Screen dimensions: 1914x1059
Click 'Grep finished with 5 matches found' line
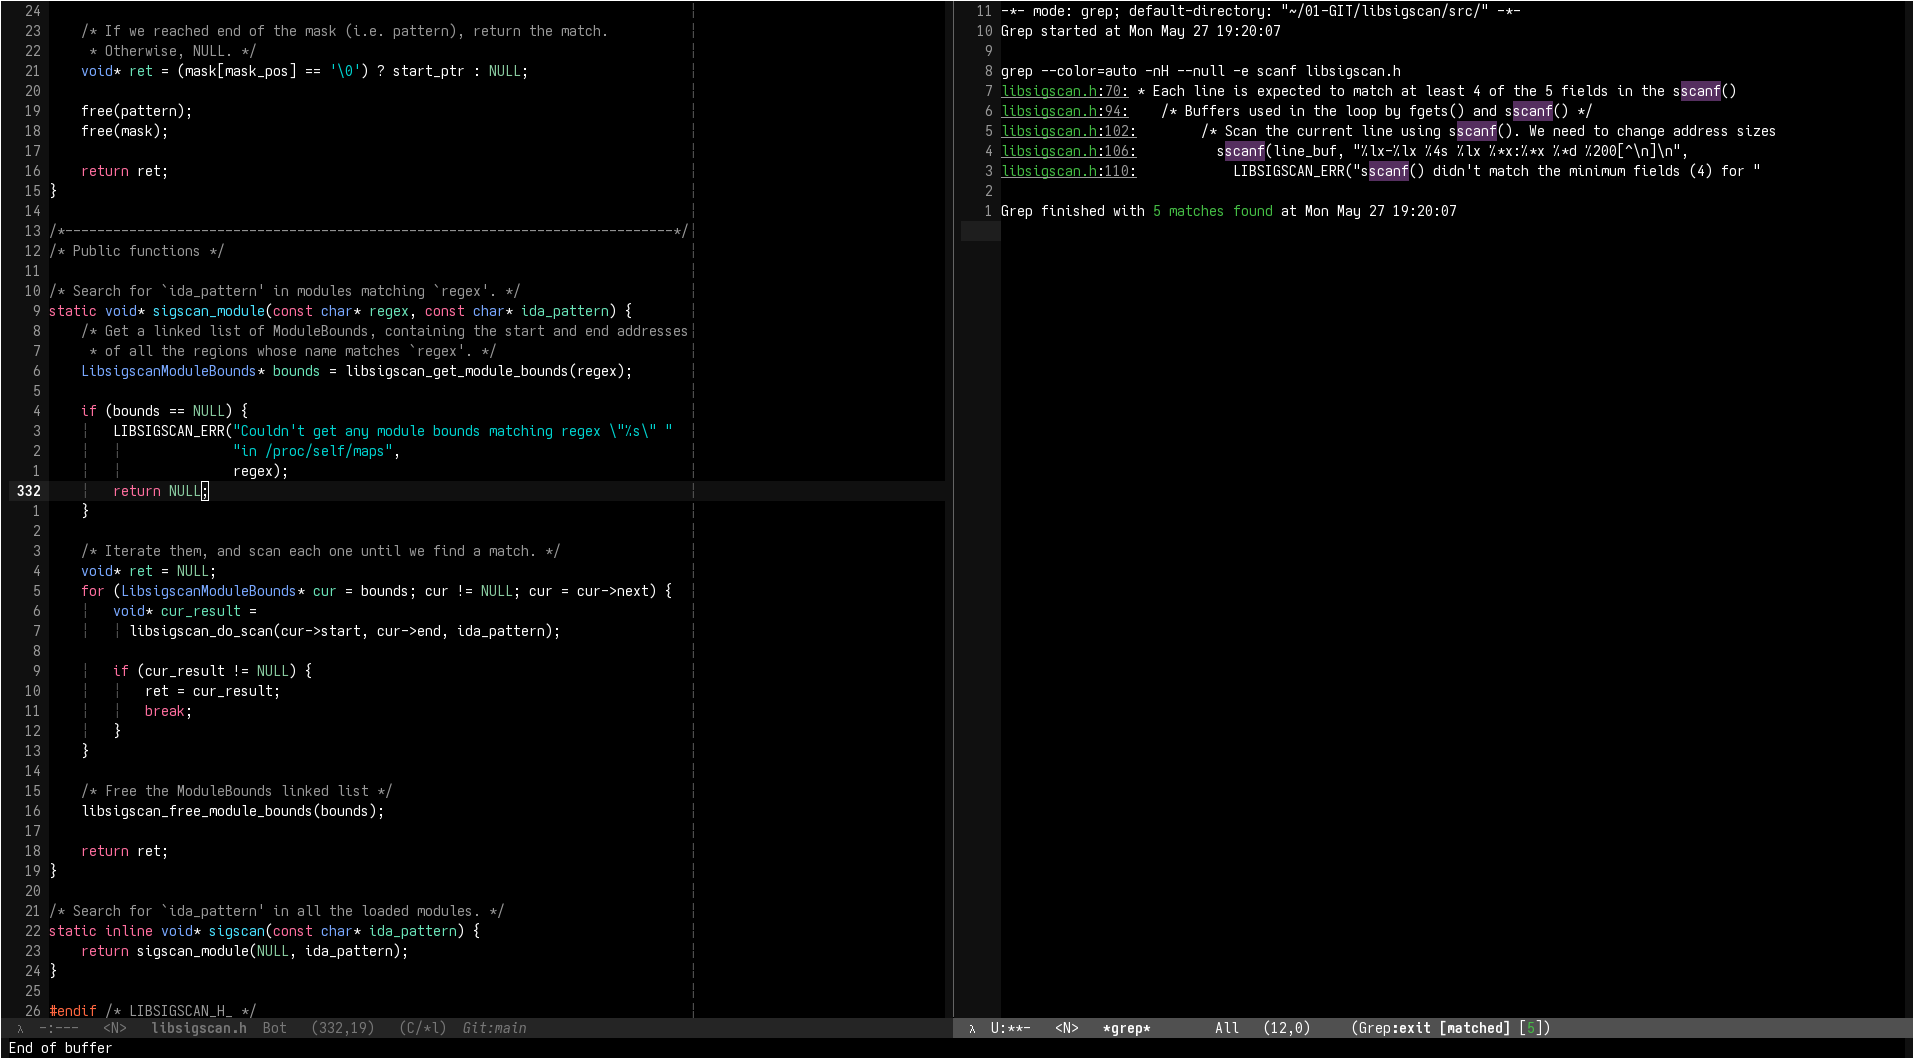point(1229,211)
